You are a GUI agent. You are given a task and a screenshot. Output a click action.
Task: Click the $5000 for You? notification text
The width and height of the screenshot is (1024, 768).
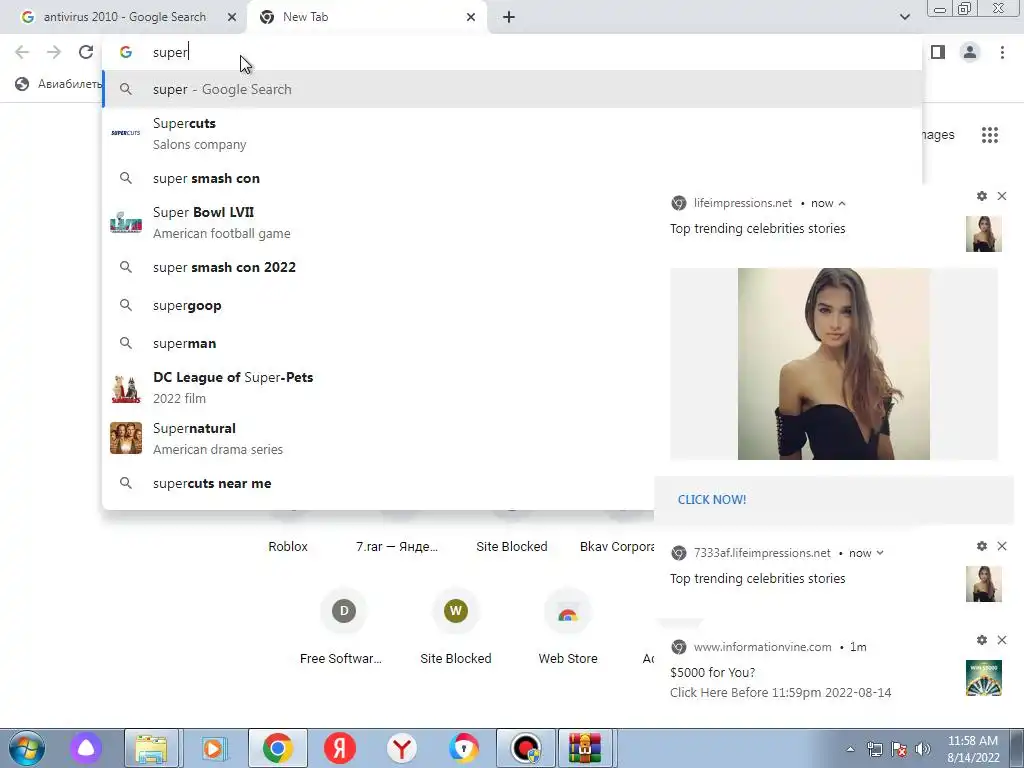coord(712,672)
